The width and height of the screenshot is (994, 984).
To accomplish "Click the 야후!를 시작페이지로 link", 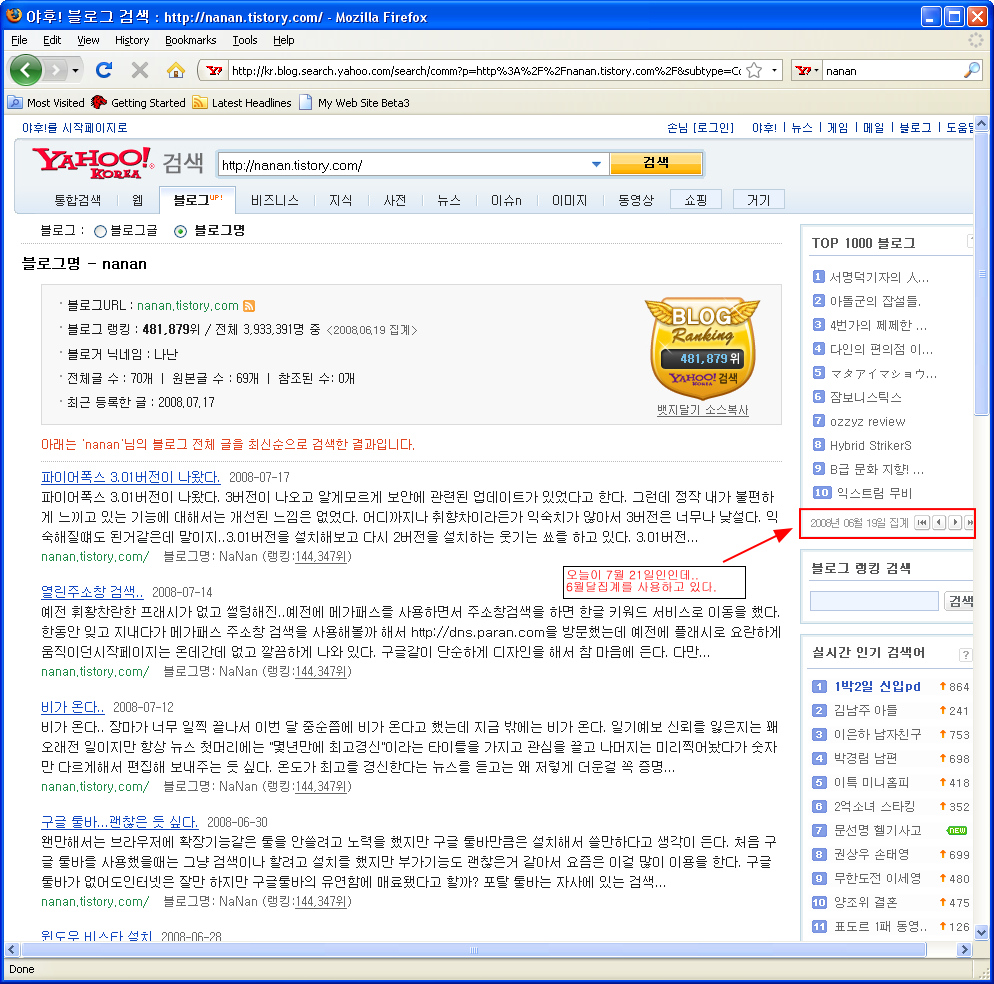I will [x=75, y=127].
